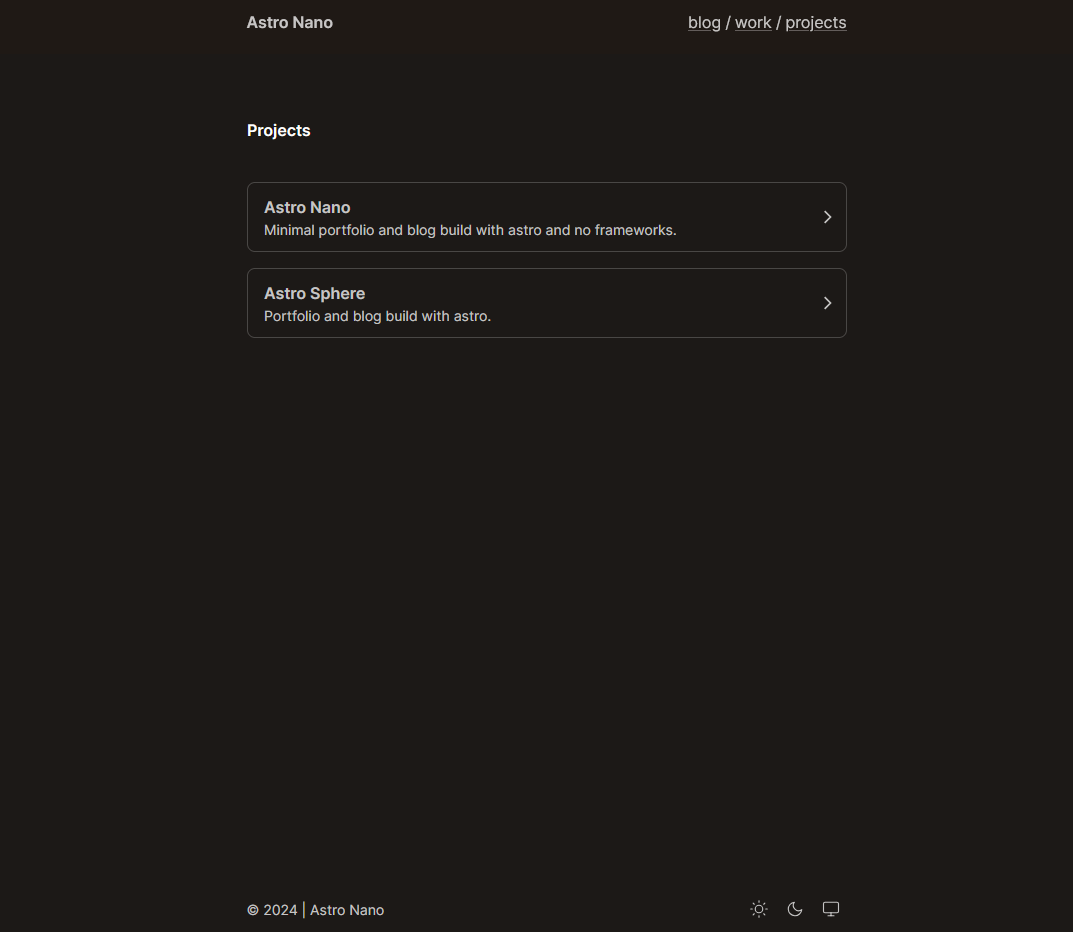Open the Astro Nano project card title

[x=307, y=208]
